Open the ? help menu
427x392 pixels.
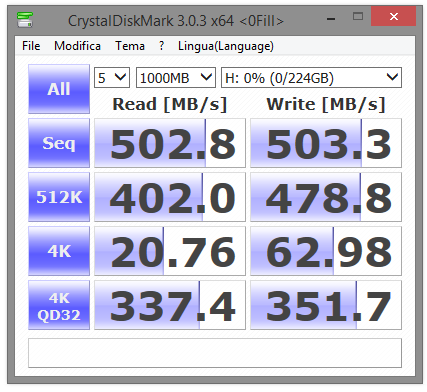pyautogui.click(x=161, y=46)
